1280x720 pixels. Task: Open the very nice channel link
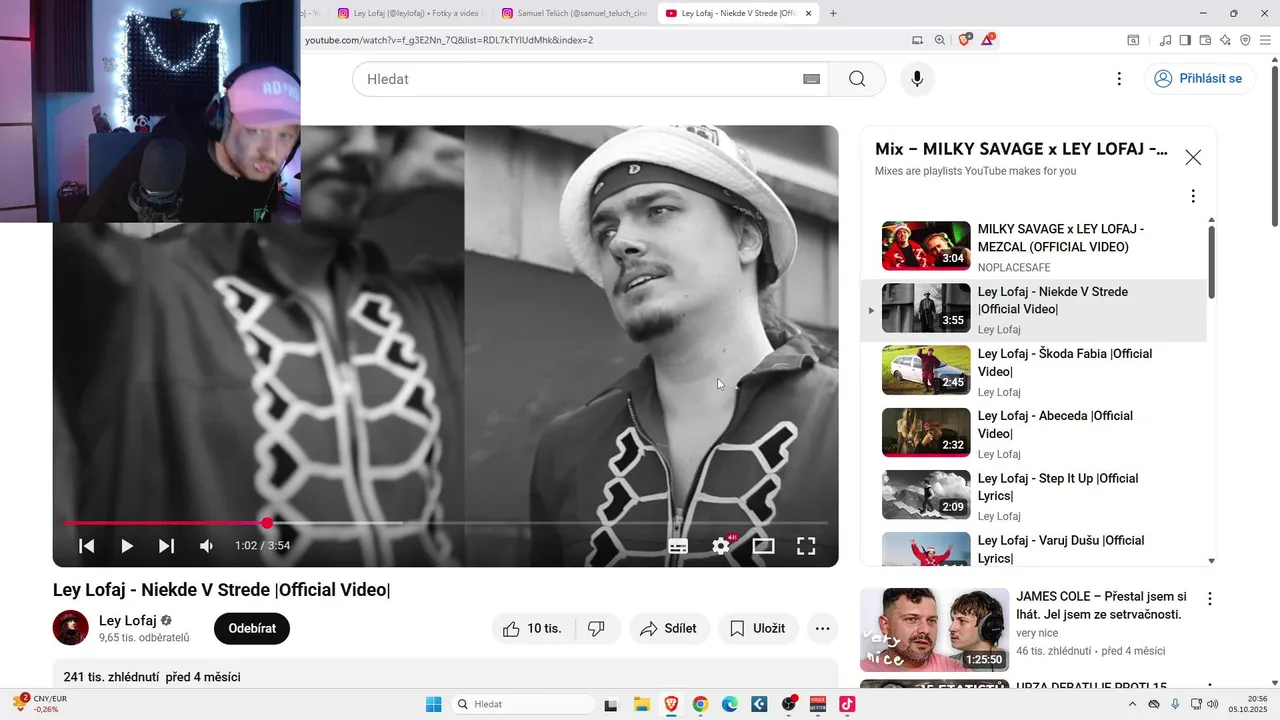1037,633
